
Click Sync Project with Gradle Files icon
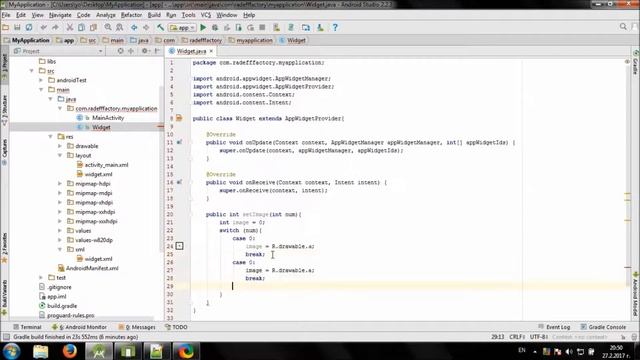(291, 27)
